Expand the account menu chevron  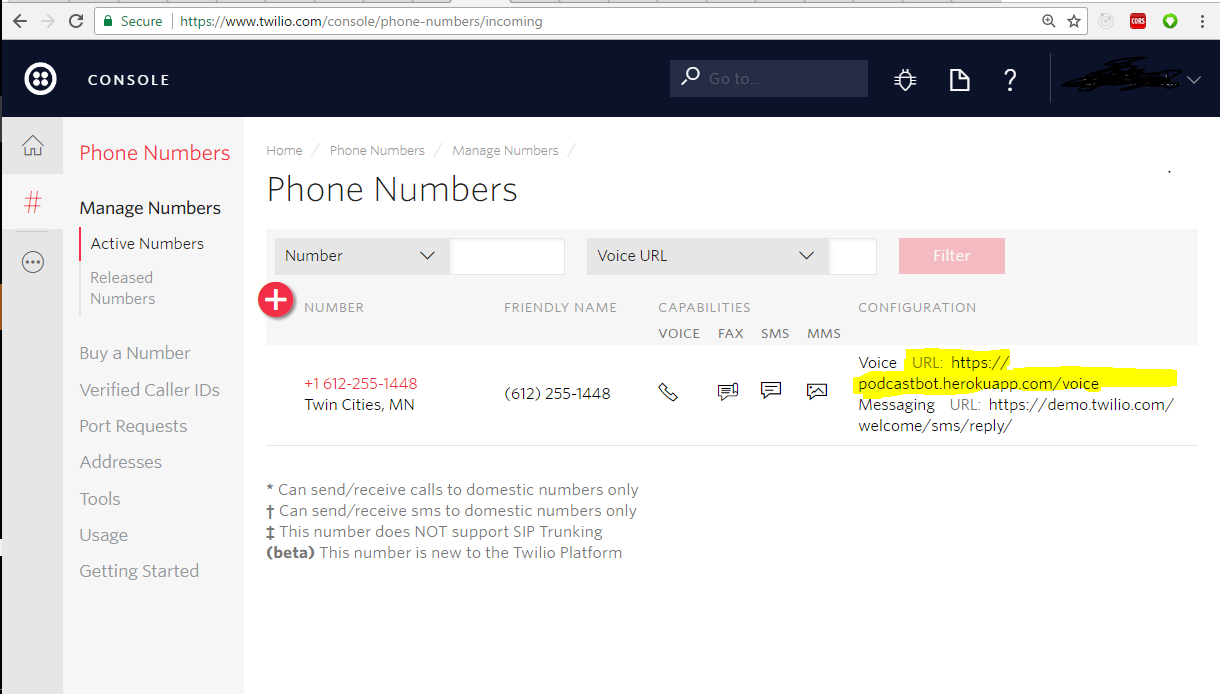click(1194, 80)
